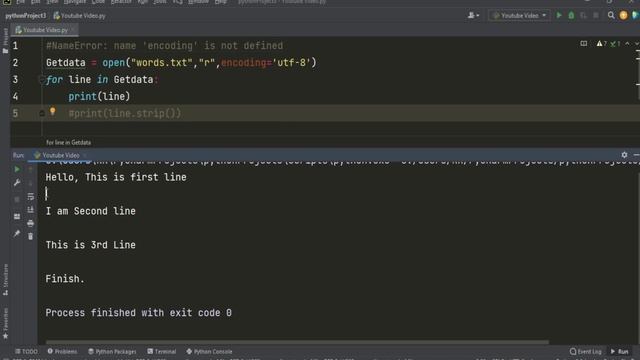Restore layout icon in Run panel
The image size is (640, 360).
(17, 216)
